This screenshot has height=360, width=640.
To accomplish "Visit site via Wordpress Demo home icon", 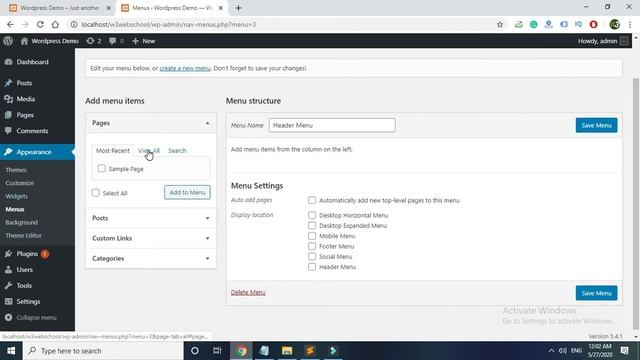I will (x=49, y=41).
